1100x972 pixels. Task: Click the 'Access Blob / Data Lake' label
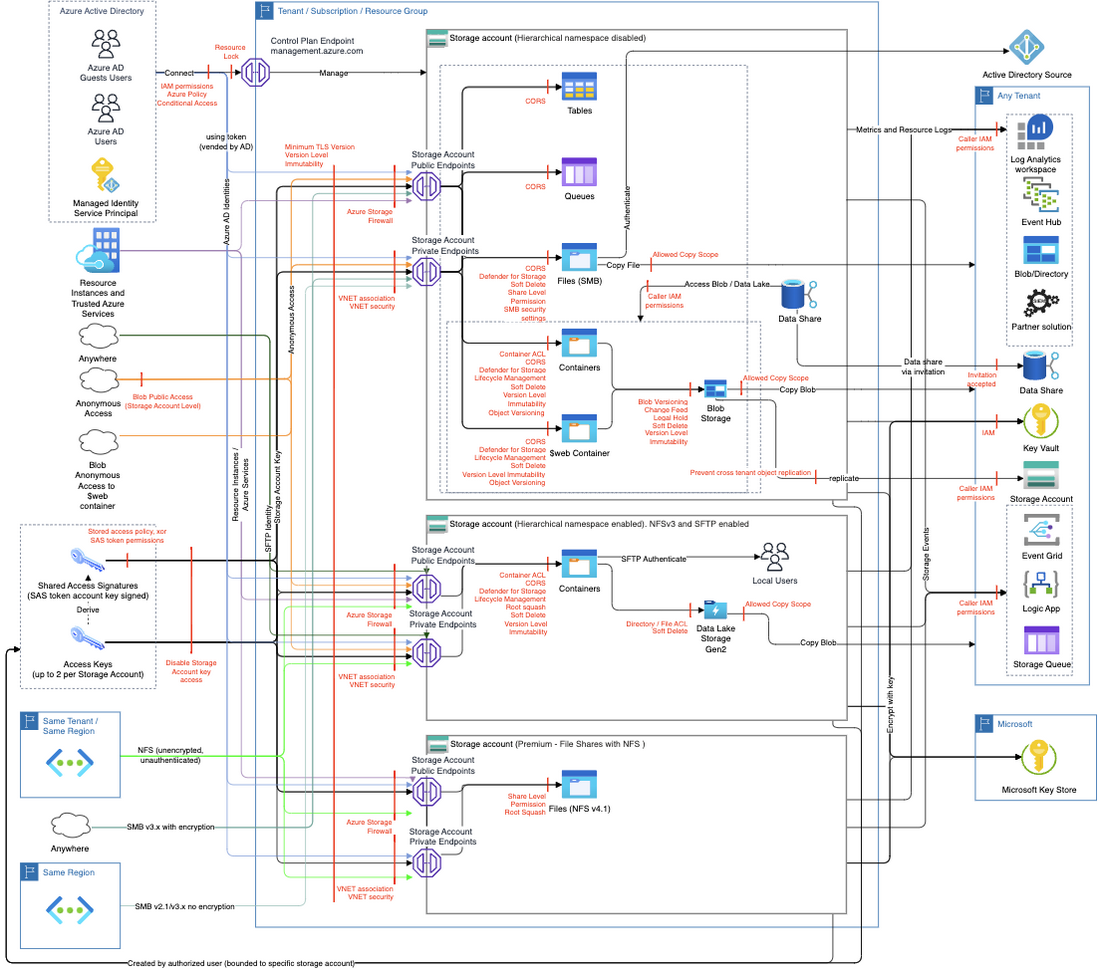(727, 284)
